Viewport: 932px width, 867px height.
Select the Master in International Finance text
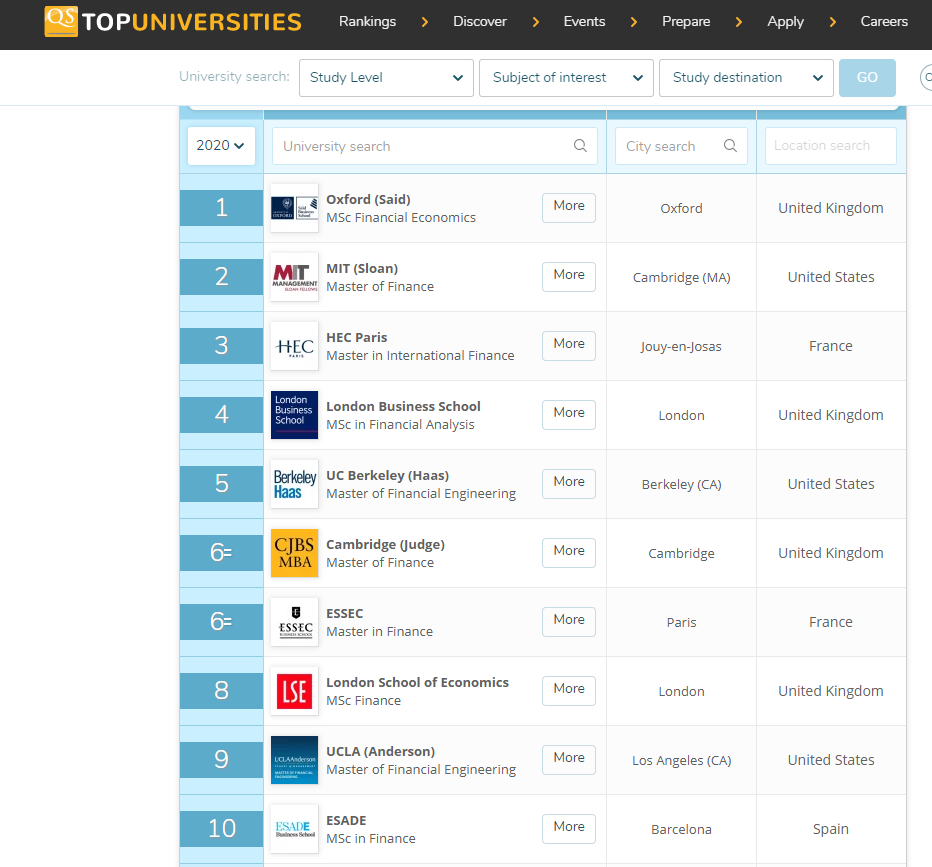(420, 355)
